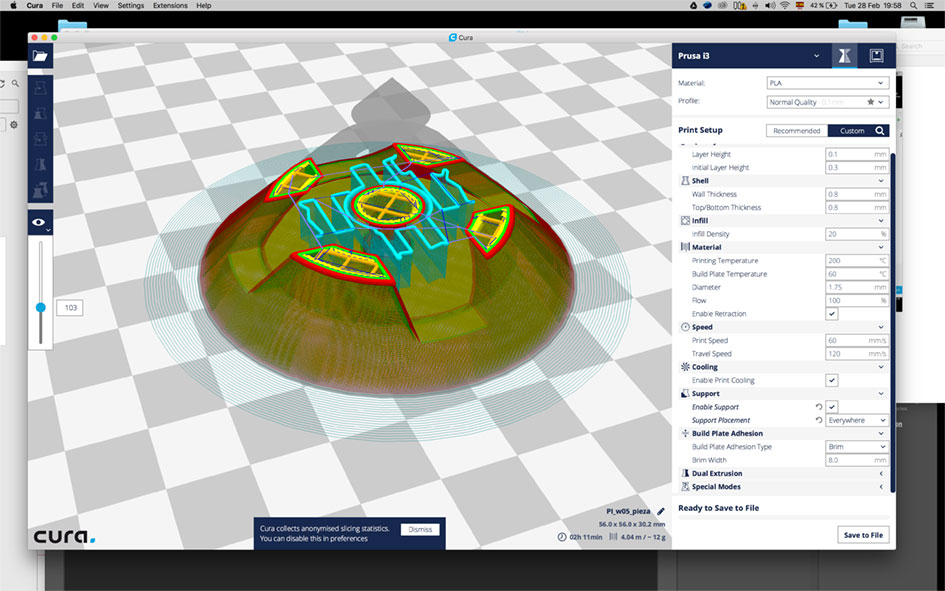Click the Print Speed value field
945x591 pixels.
pos(856,340)
